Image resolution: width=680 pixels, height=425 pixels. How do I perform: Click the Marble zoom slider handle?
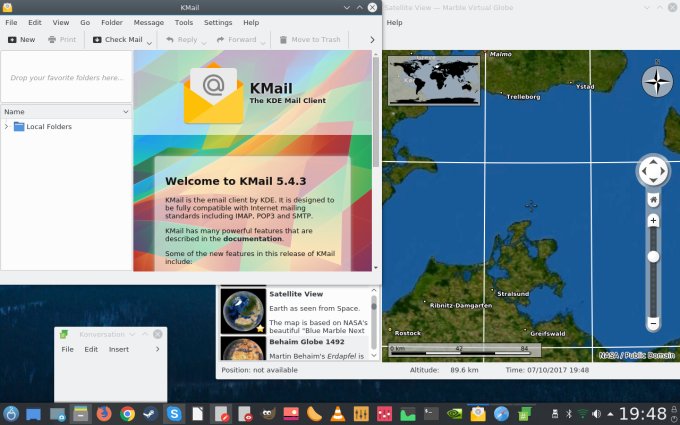653,256
